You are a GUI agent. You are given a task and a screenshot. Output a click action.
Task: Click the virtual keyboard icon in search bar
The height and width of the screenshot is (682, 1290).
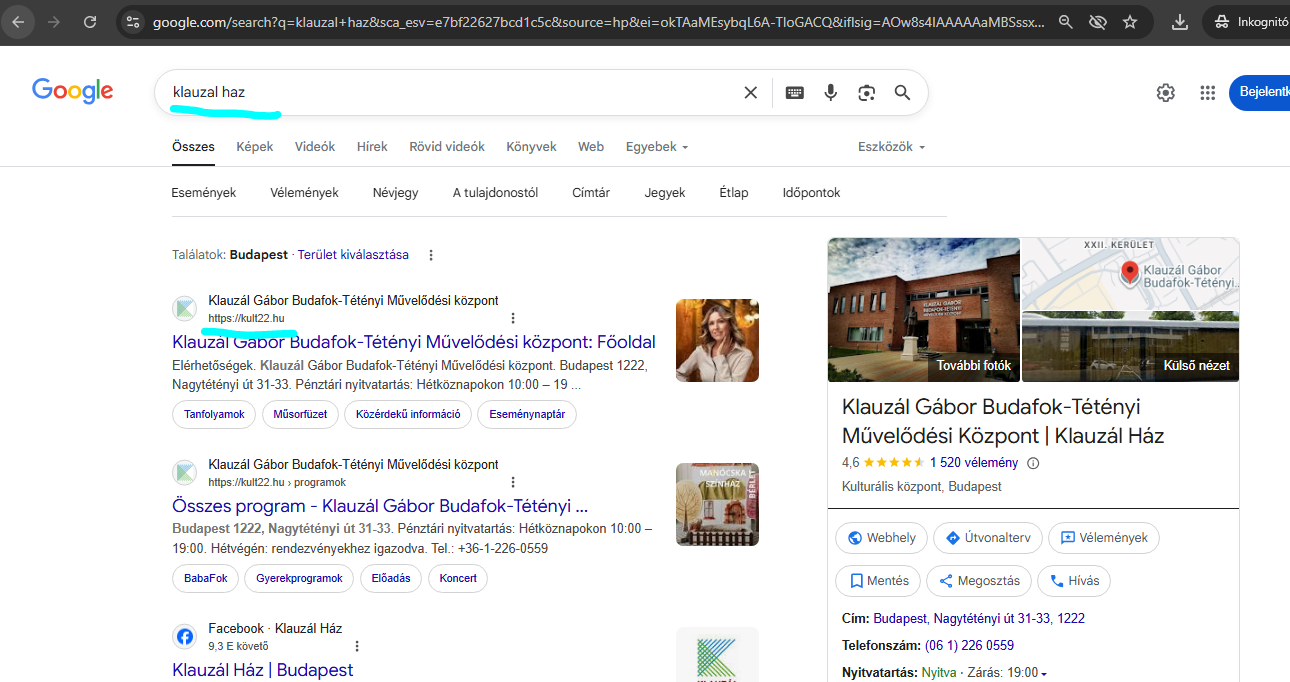point(795,93)
